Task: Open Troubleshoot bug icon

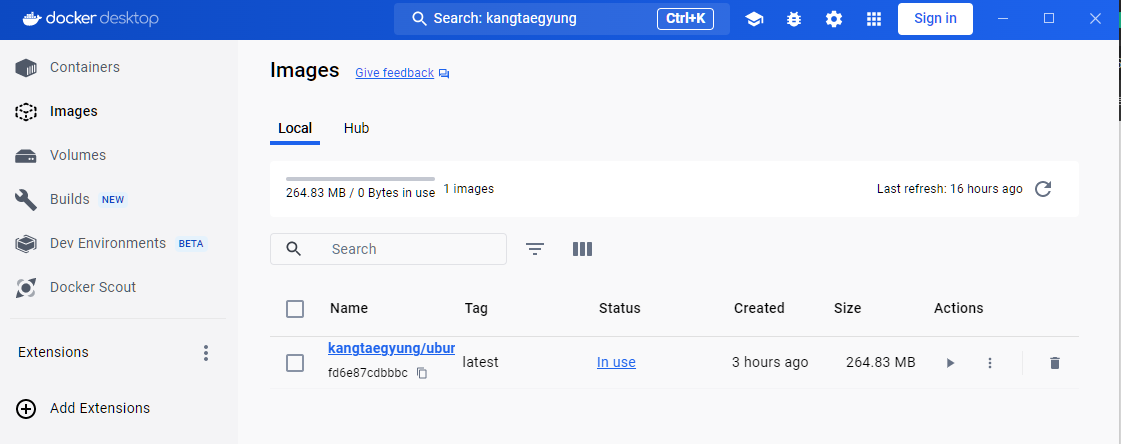Action: 794,19
